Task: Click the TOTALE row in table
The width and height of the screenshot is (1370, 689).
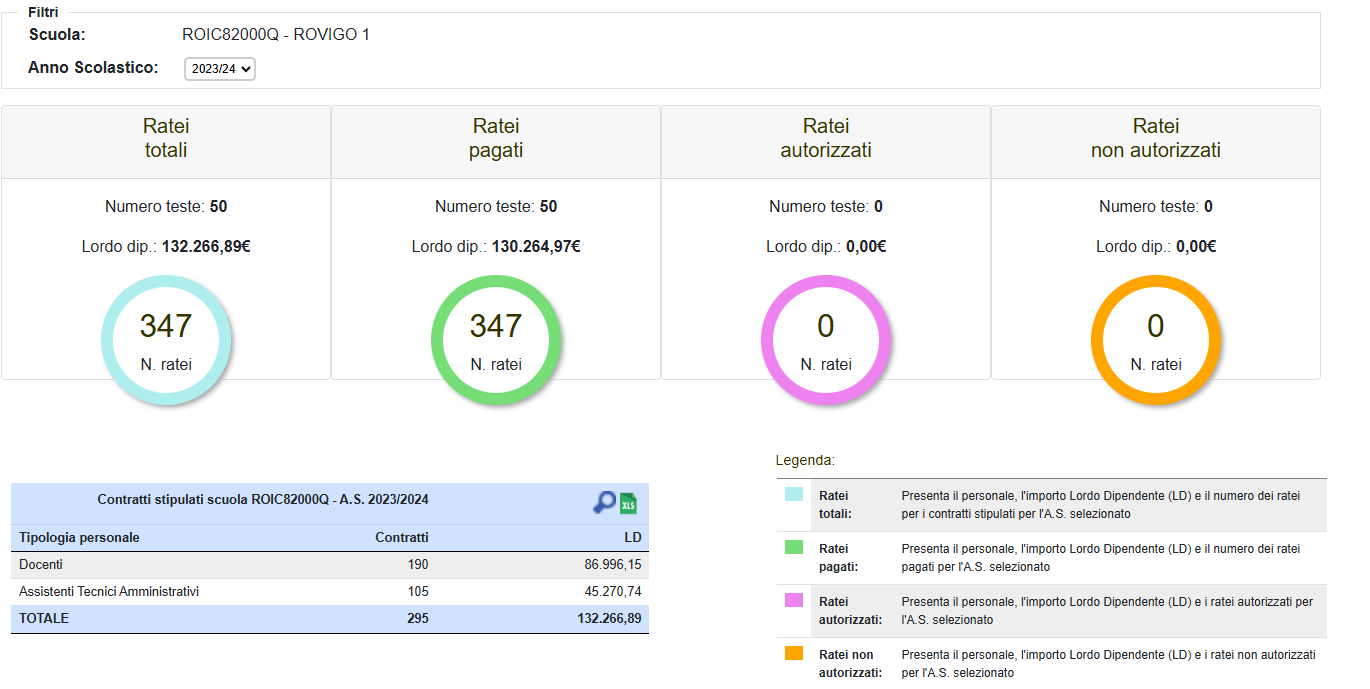Action: (x=330, y=619)
